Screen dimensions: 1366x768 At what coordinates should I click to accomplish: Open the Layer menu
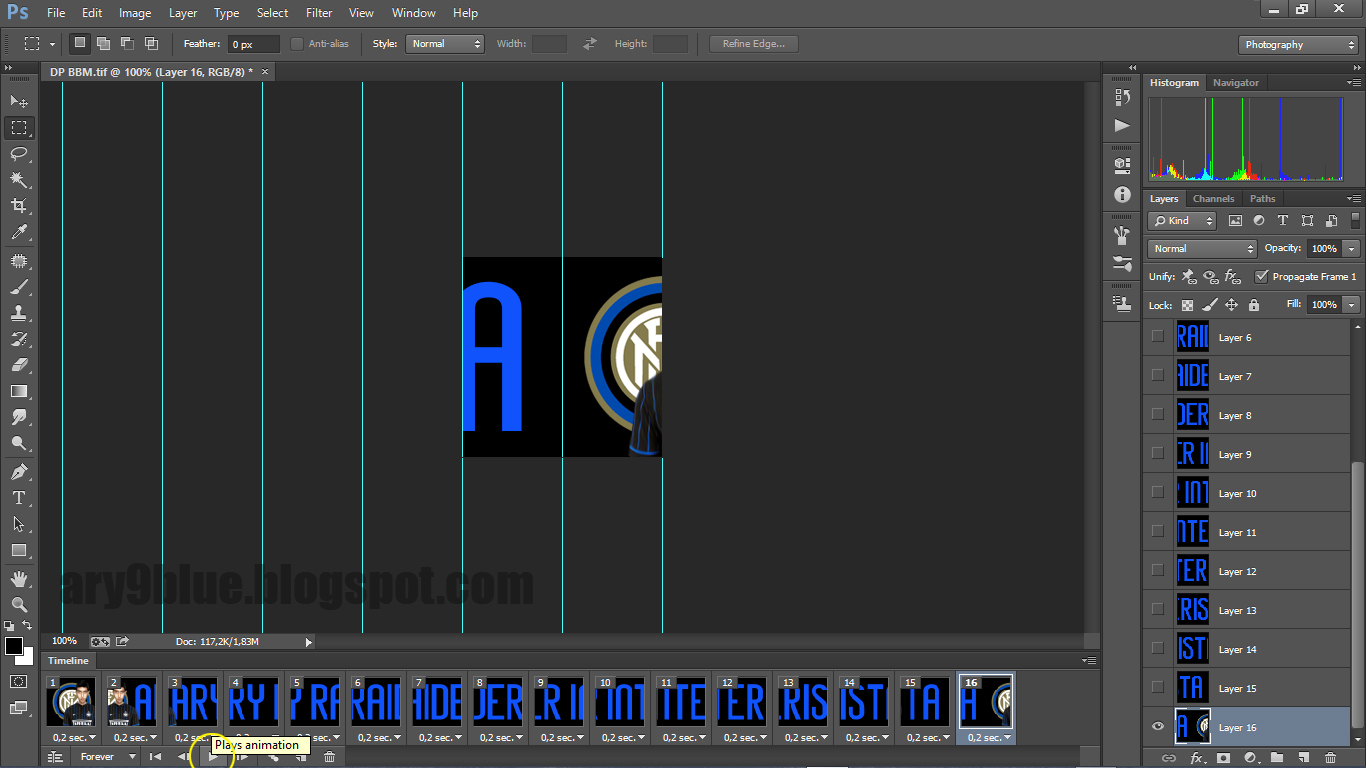183,13
